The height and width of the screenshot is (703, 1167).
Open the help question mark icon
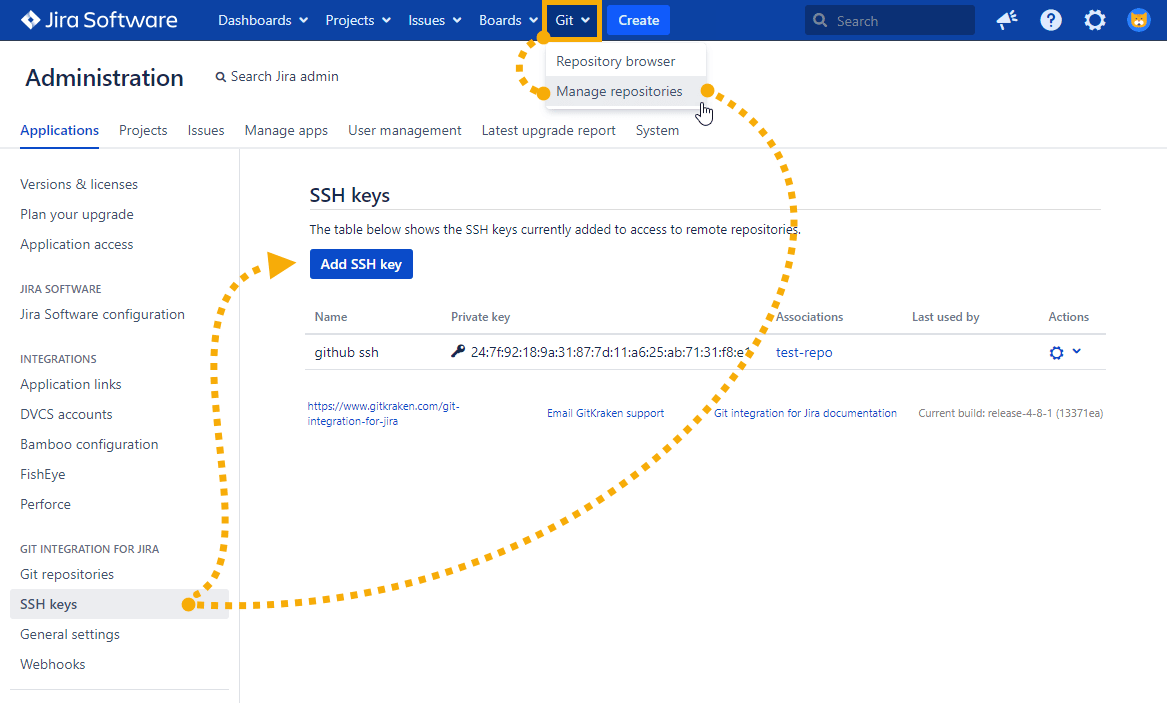1050,20
